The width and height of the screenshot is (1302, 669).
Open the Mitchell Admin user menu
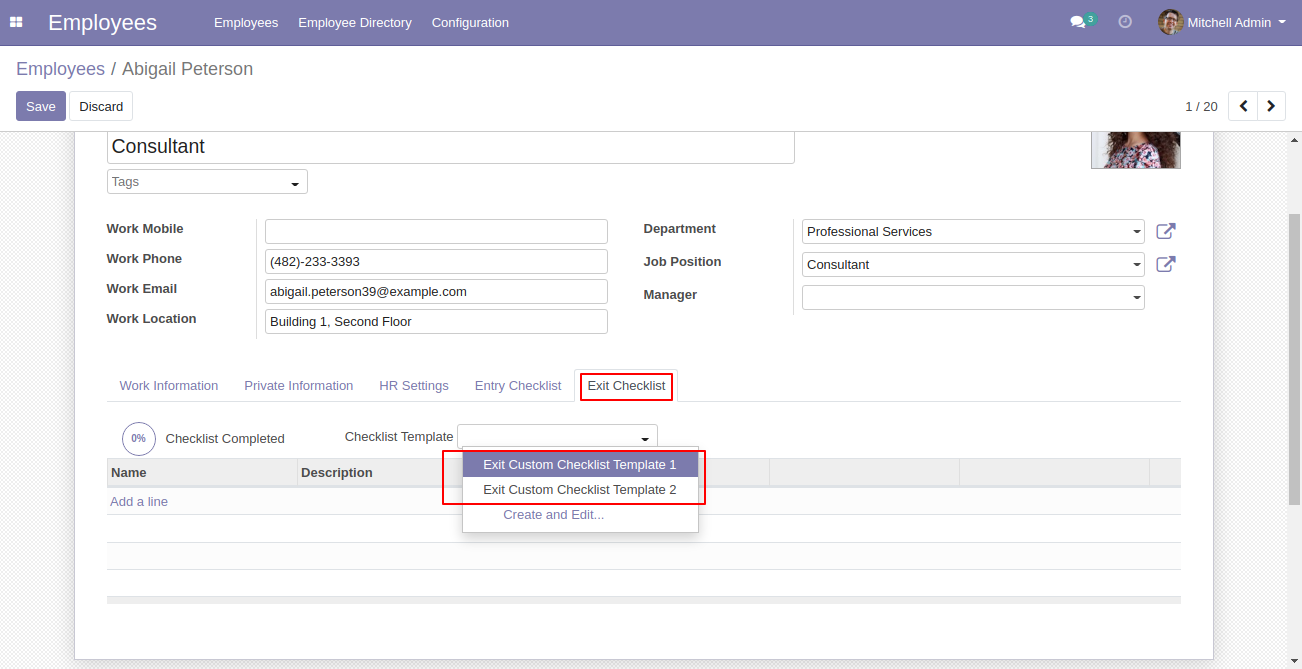(1222, 22)
